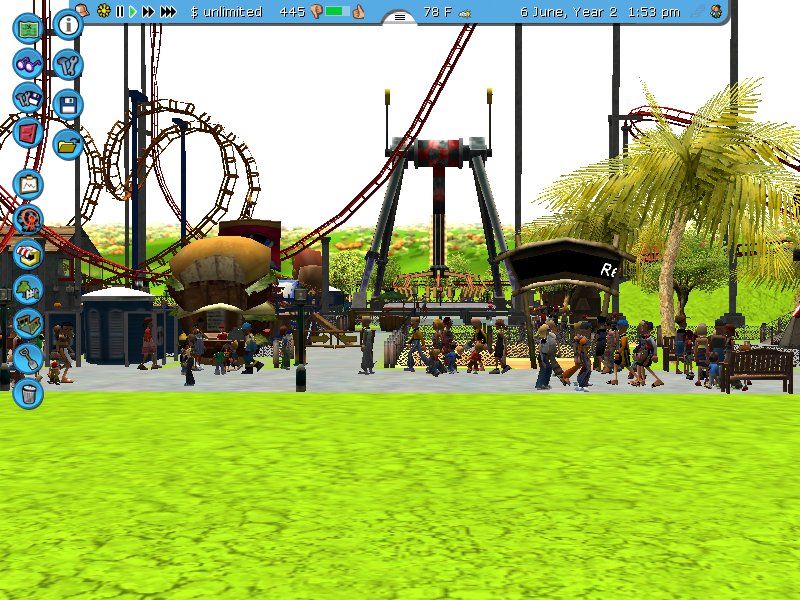Expand the top status bar tab handle
The image size is (800, 600).
click(x=400, y=17)
